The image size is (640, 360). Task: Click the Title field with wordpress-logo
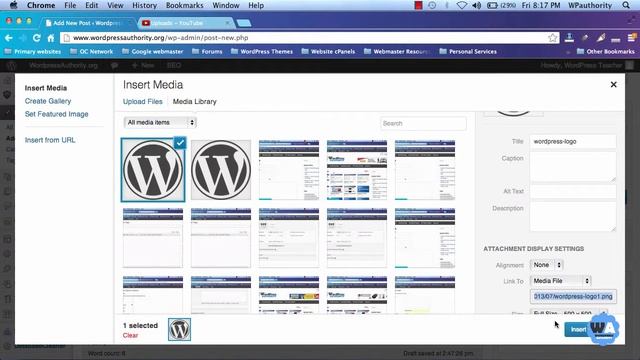(x=573, y=142)
